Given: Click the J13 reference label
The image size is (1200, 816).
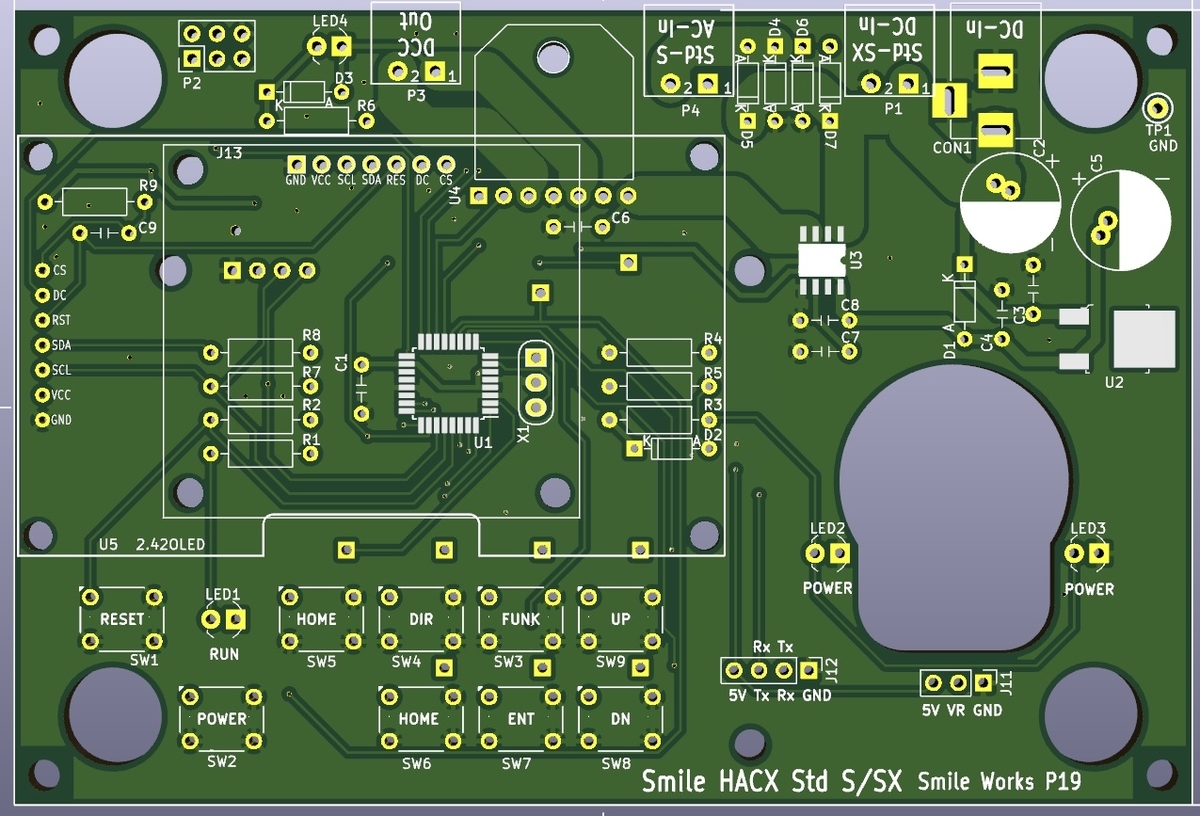Looking at the screenshot, I should [228, 153].
